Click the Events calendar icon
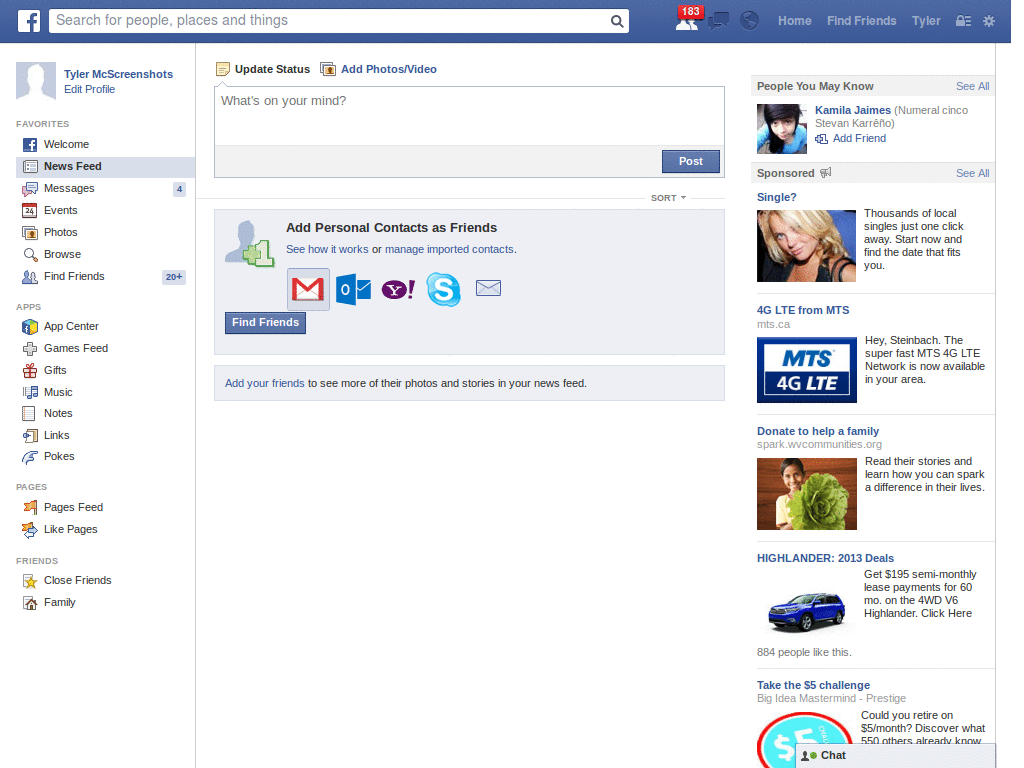Screen dimensions: 1024x768 [x=29, y=210]
